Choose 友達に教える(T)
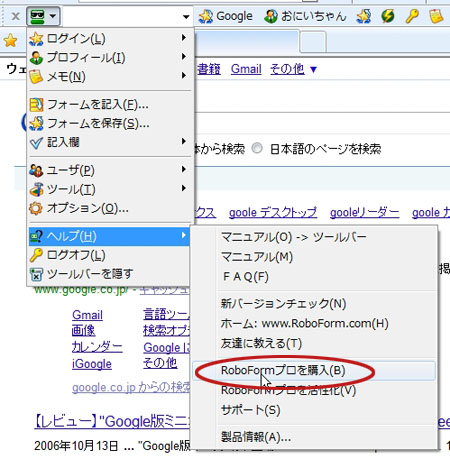Viewport: 450px width, 459px height. (314, 343)
